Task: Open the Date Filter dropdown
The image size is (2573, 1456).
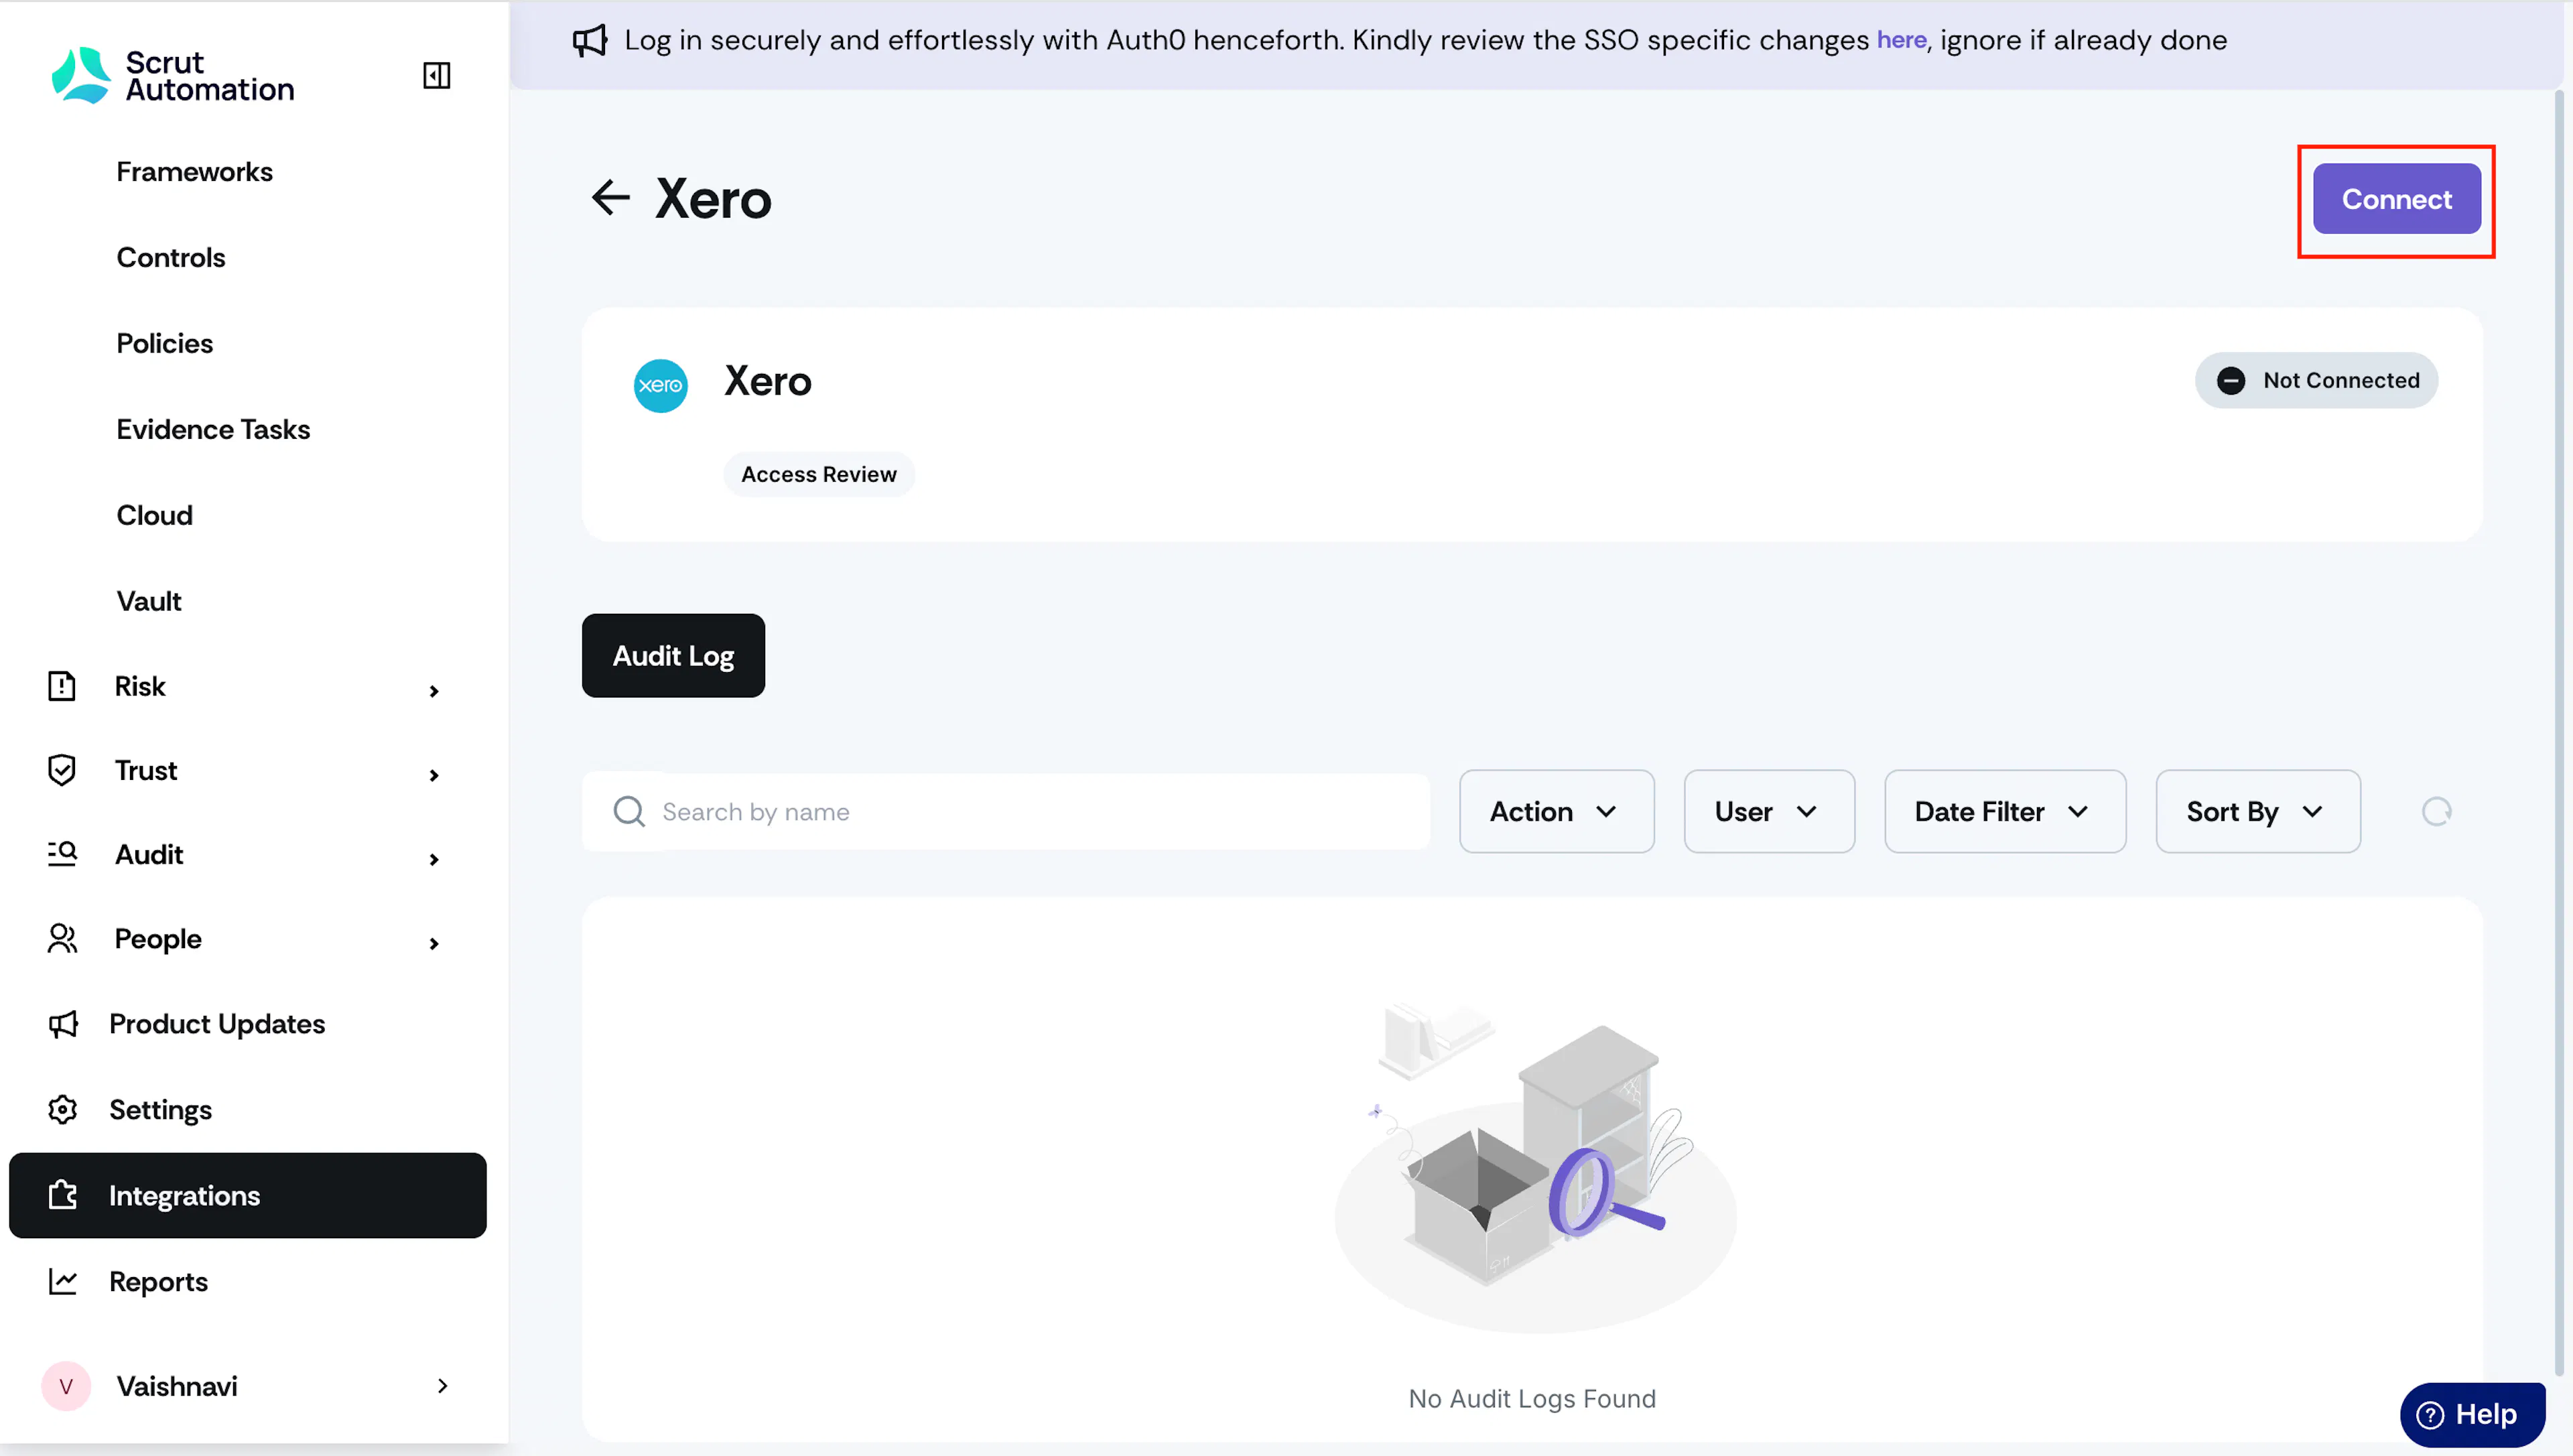Action: (2005, 811)
